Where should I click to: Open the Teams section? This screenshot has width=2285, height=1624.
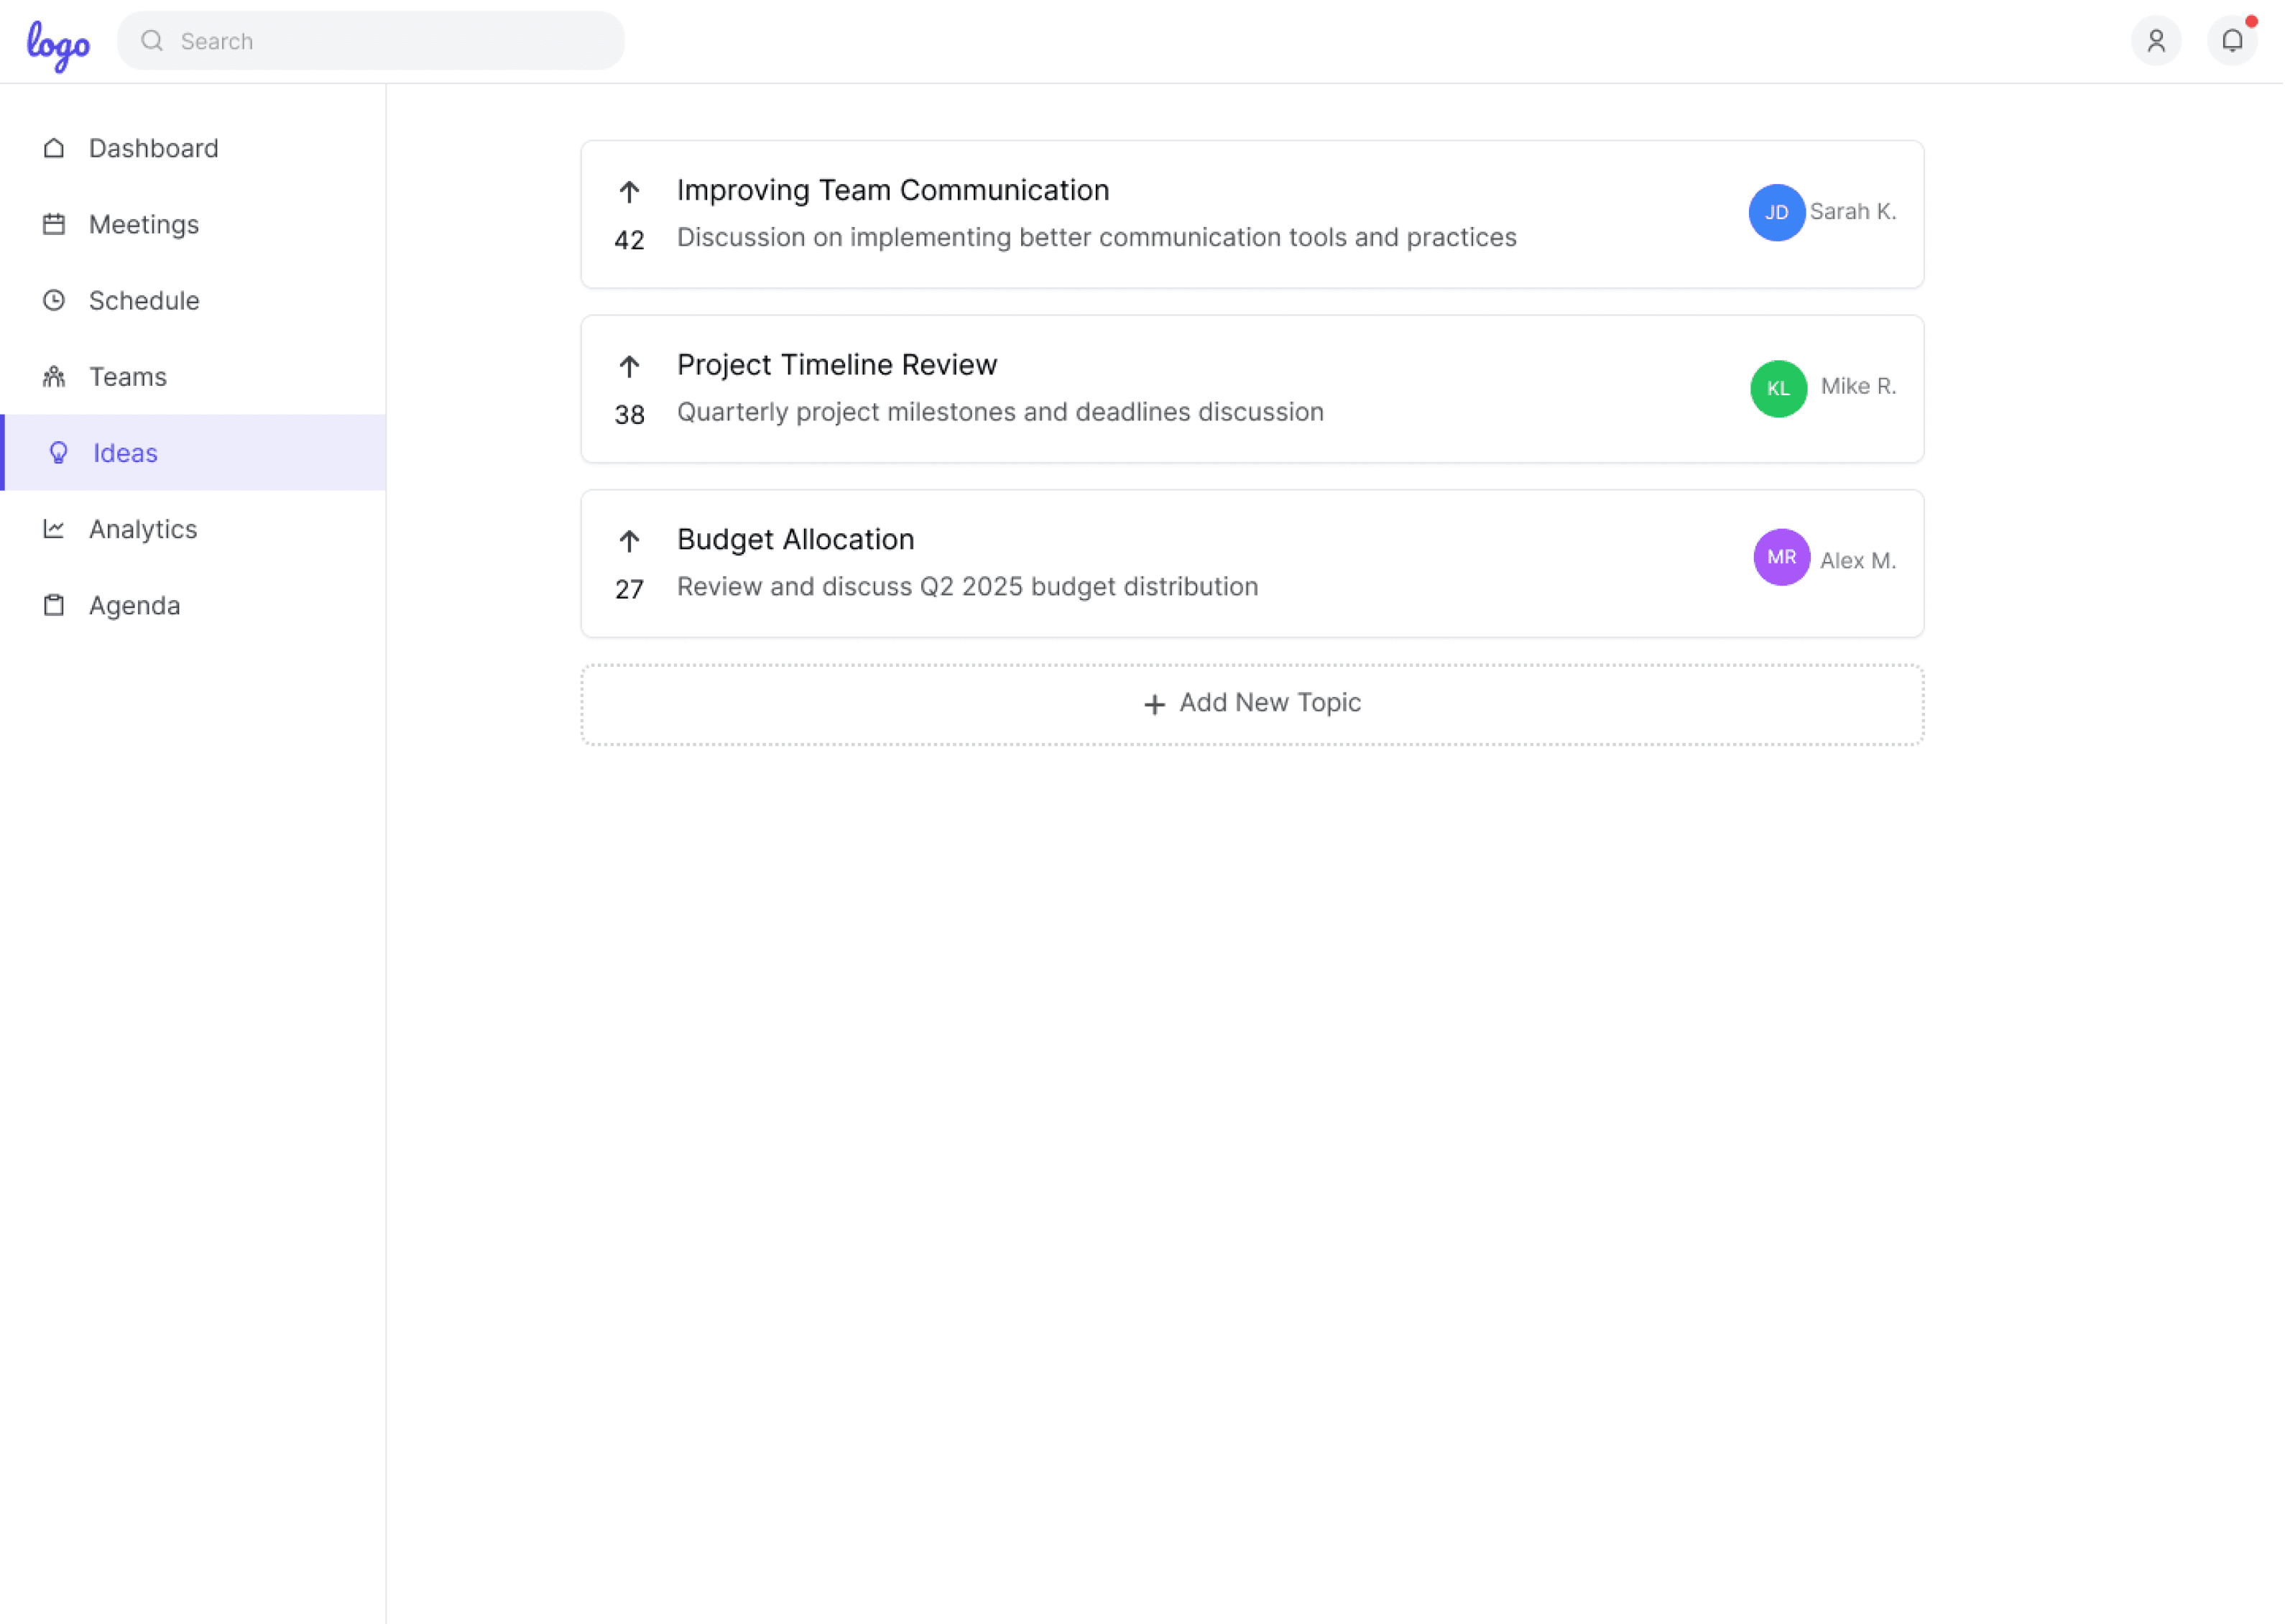pyautogui.click(x=128, y=377)
